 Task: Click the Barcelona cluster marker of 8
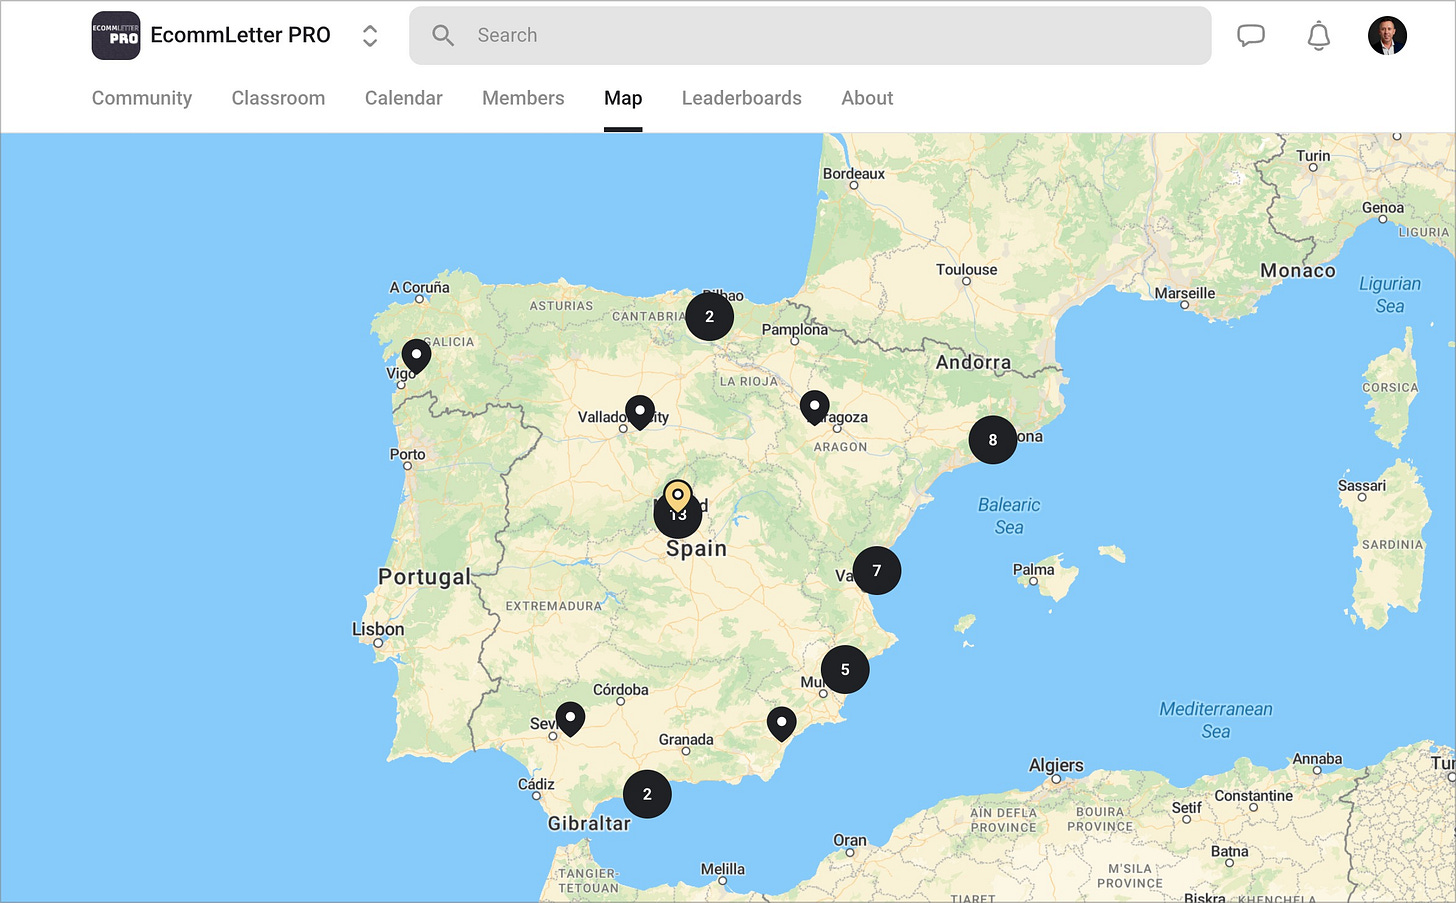point(993,439)
